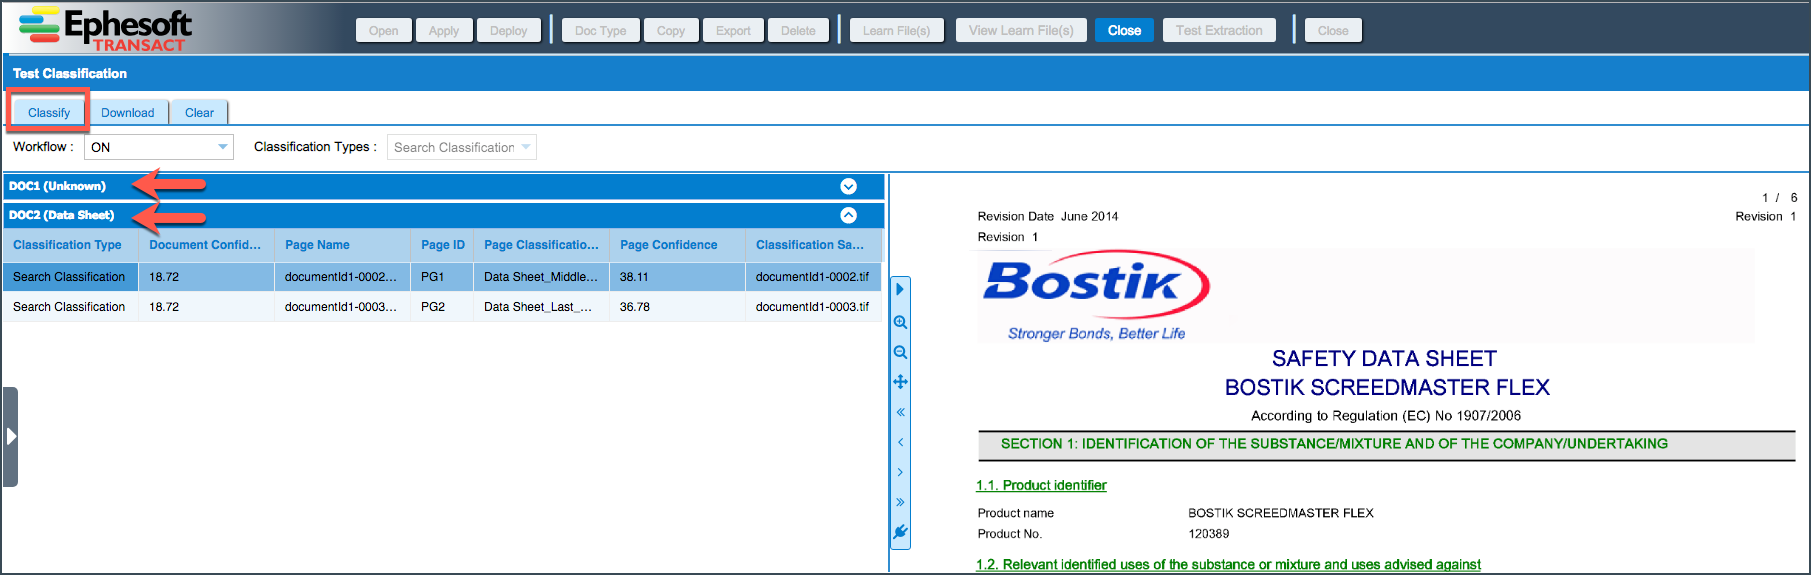Open the Search Classification types dropdown
The height and width of the screenshot is (575, 1811).
coord(462,147)
